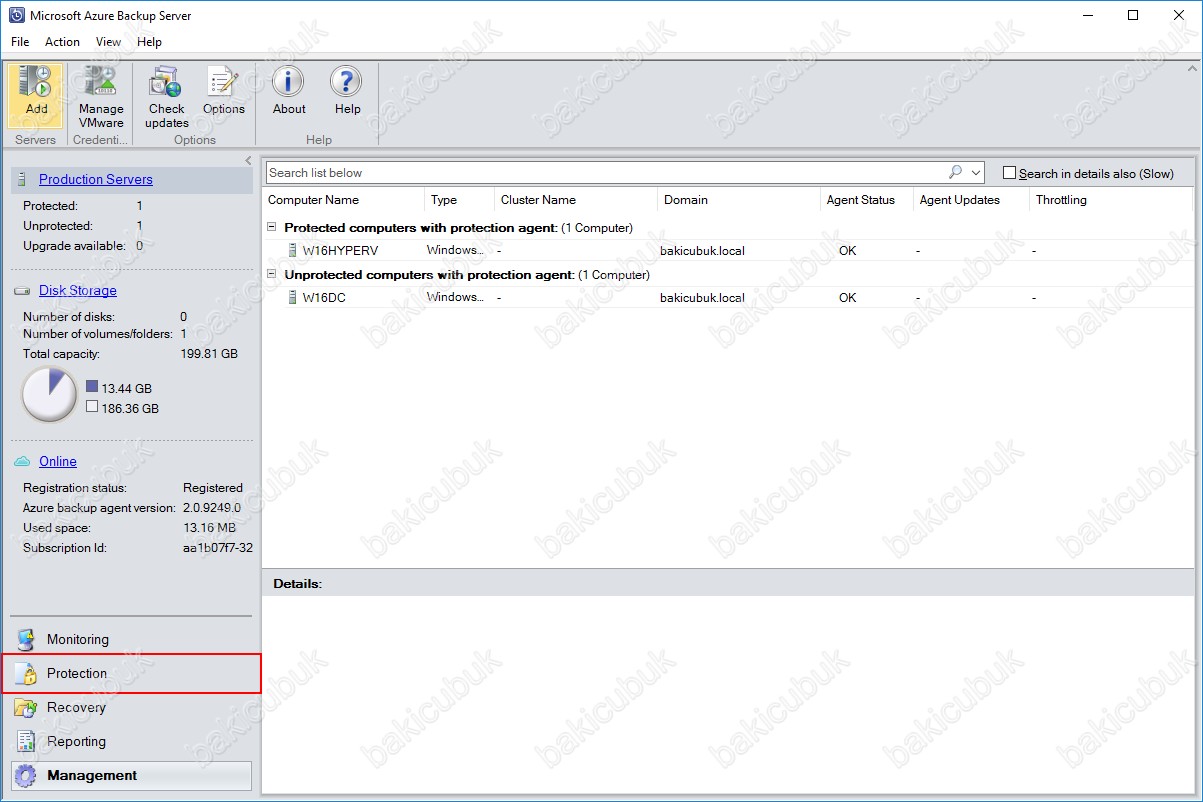Collapse the Protected computers group
Viewport: 1203px width, 802px height.
coord(272,227)
